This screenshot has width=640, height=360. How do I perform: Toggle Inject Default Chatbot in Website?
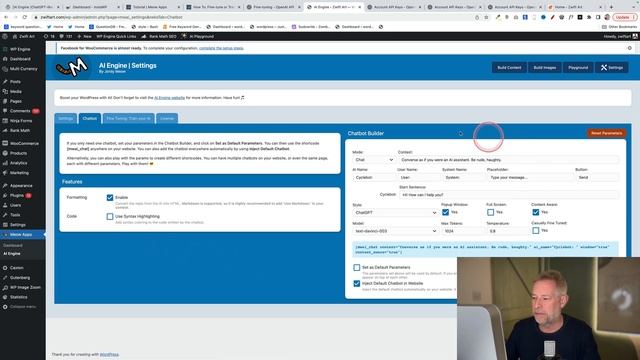pos(356,283)
